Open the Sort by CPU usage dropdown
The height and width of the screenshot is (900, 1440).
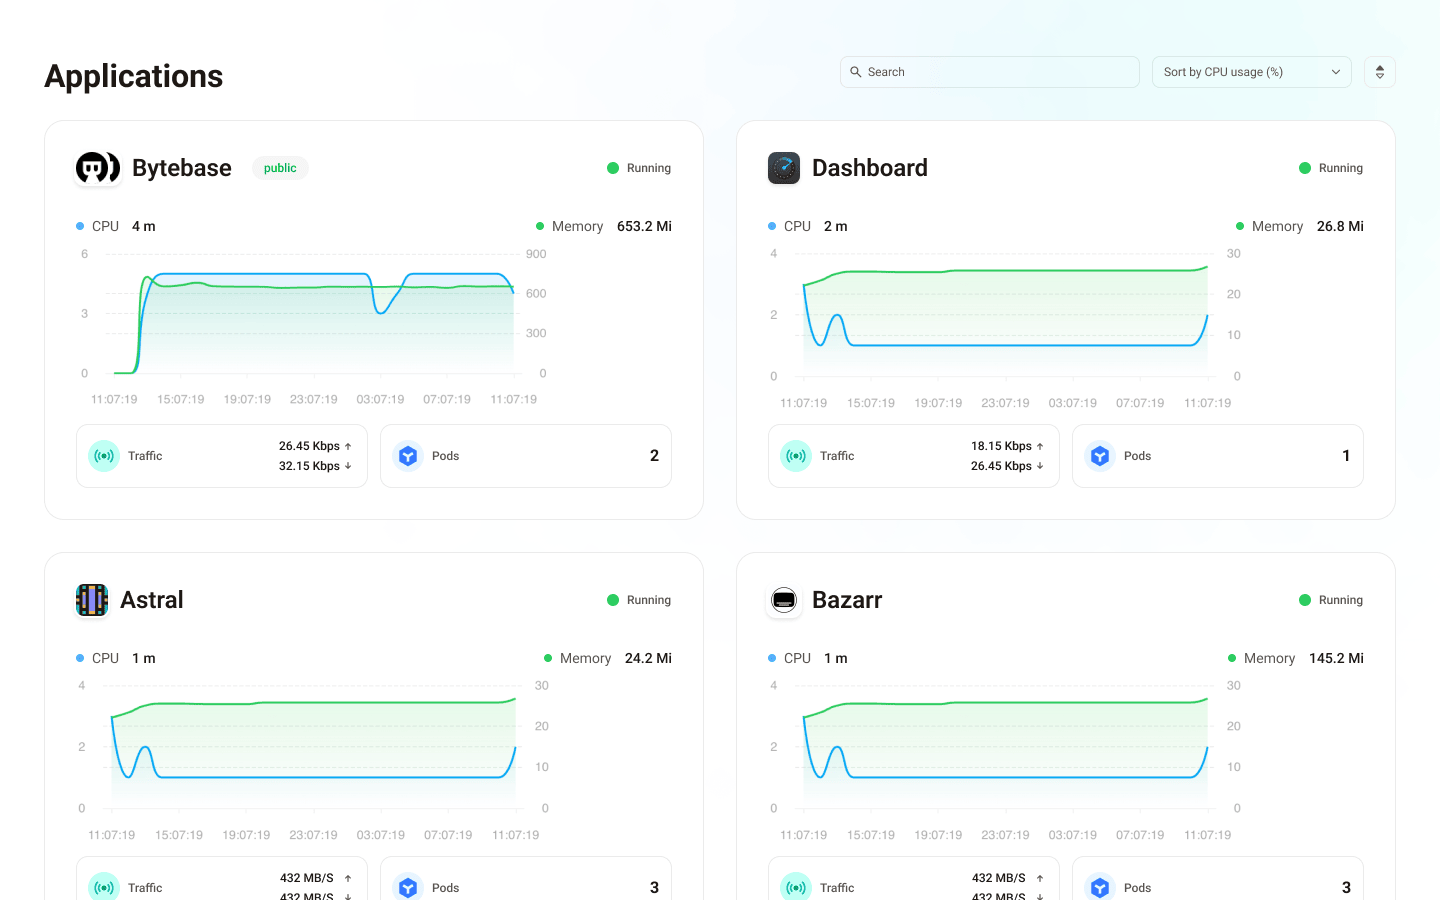(x=1240, y=72)
